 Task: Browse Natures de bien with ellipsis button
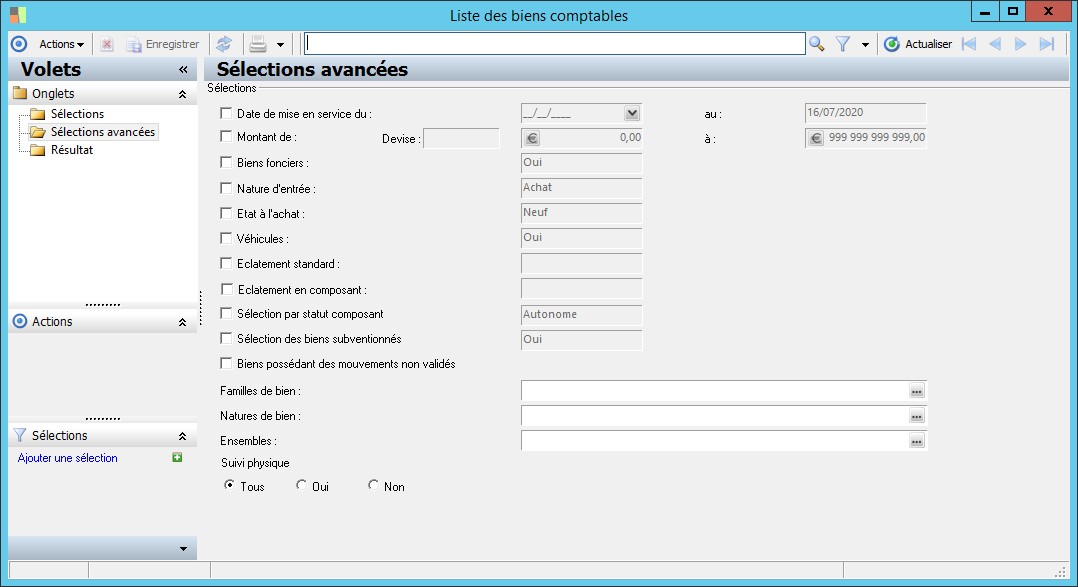[x=916, y=416]
